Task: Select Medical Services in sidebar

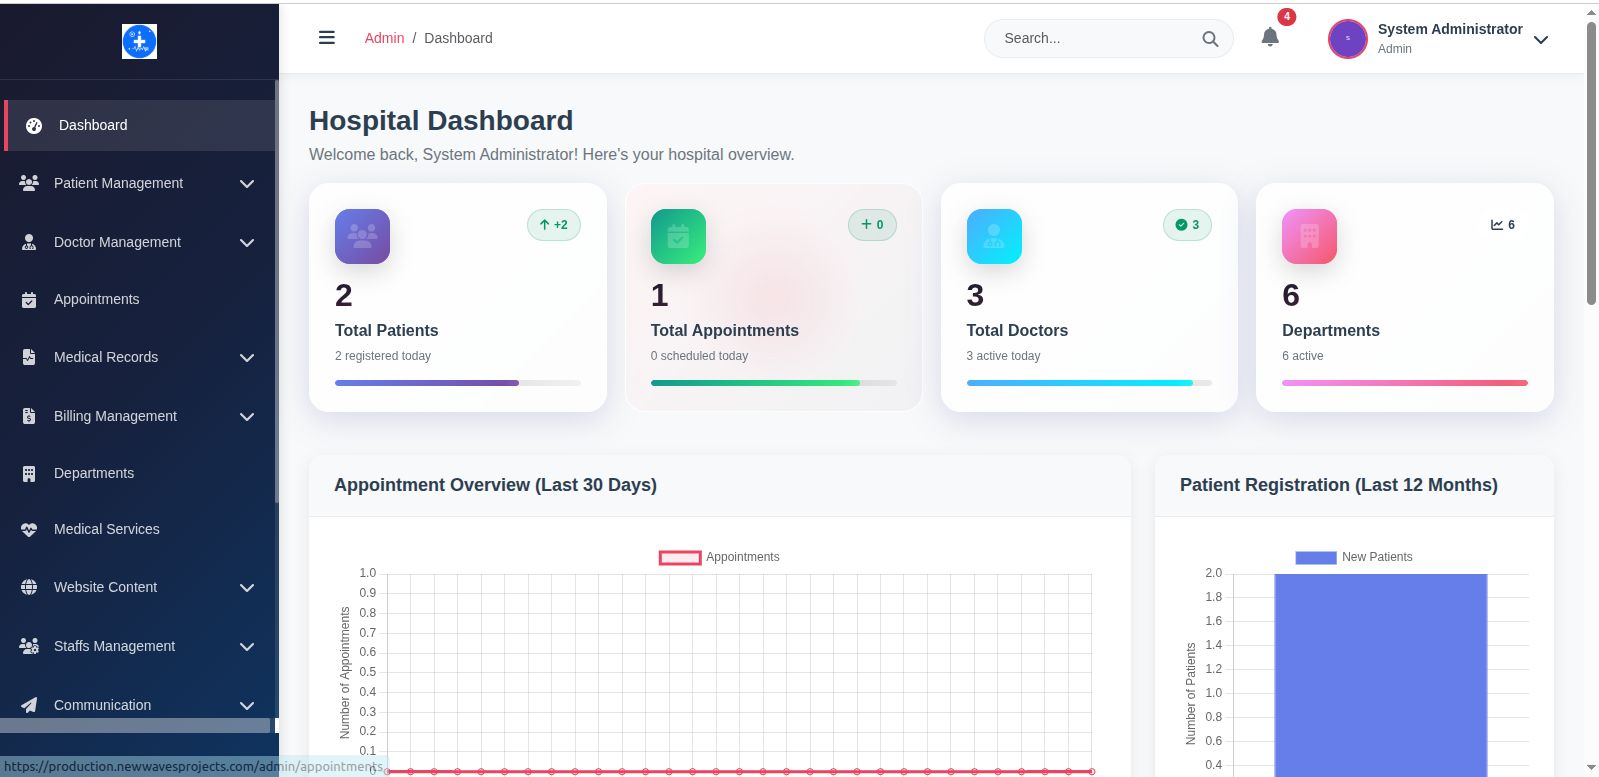Action: [106, 529]
